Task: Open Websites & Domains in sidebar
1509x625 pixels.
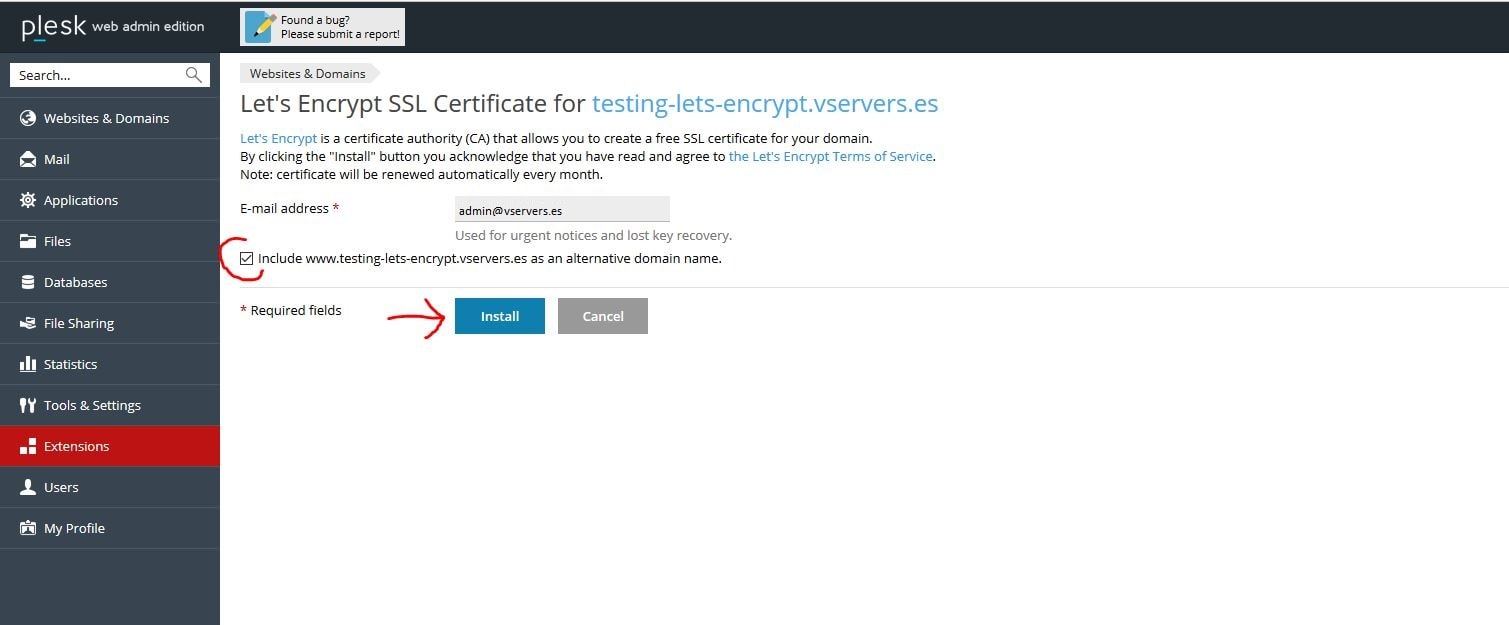Action: click(x=109, y=118)
